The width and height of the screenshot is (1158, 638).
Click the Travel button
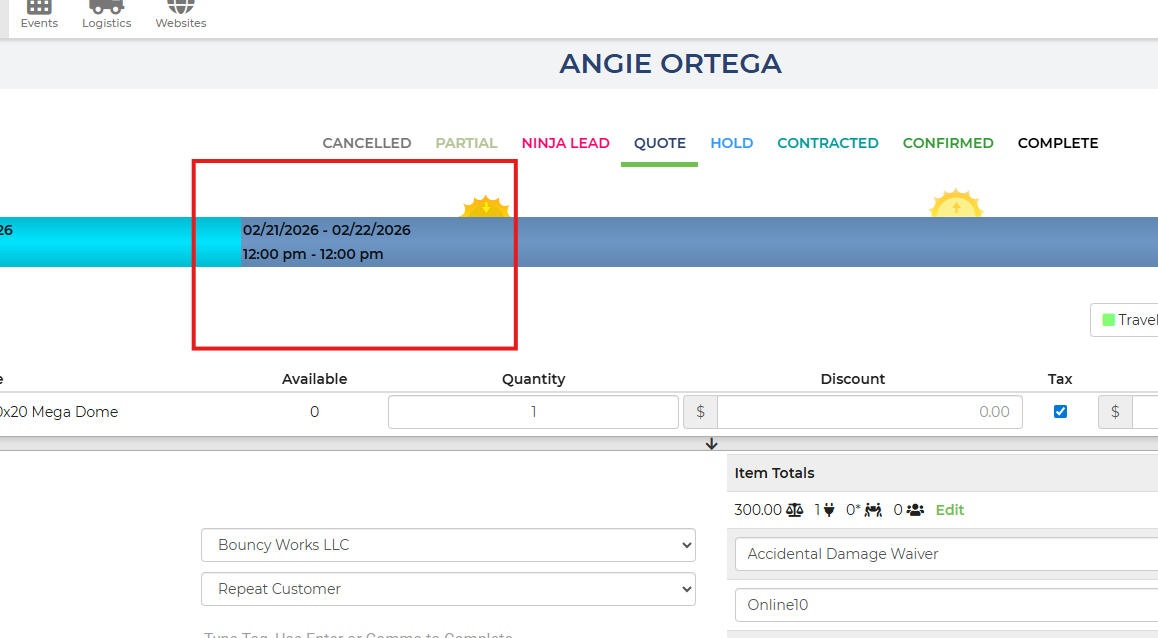1130,320
